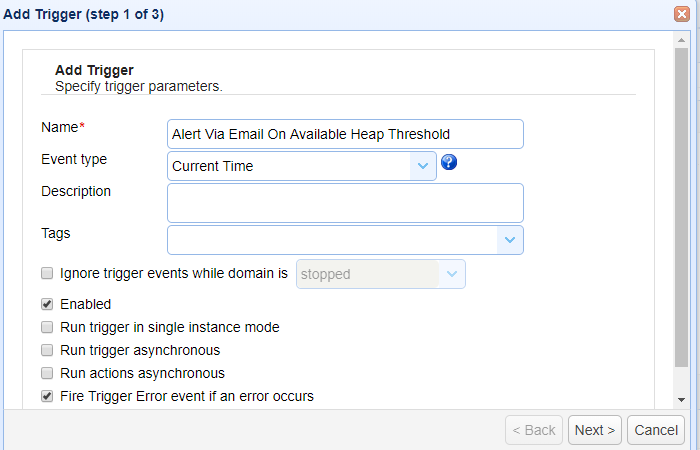
Task: Click the Tags input field
Action: (x=332, y=240)
